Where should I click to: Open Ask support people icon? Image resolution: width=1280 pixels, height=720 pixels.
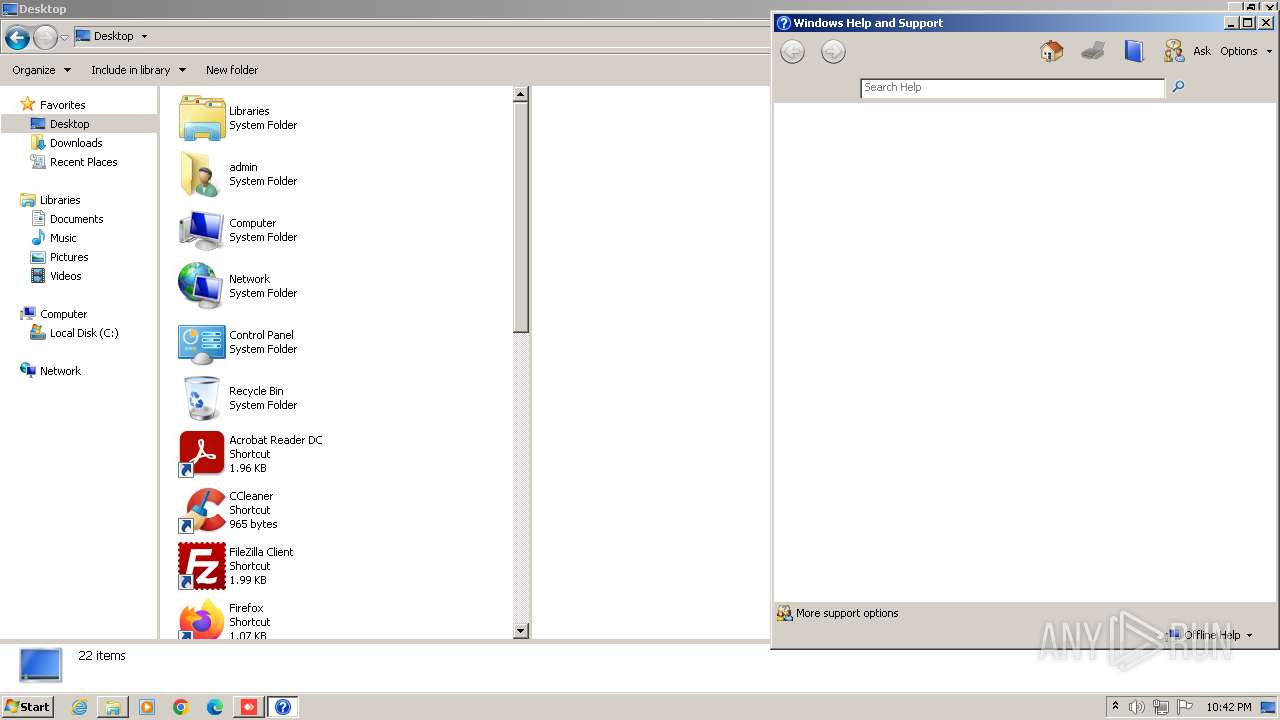(1174, 51)
